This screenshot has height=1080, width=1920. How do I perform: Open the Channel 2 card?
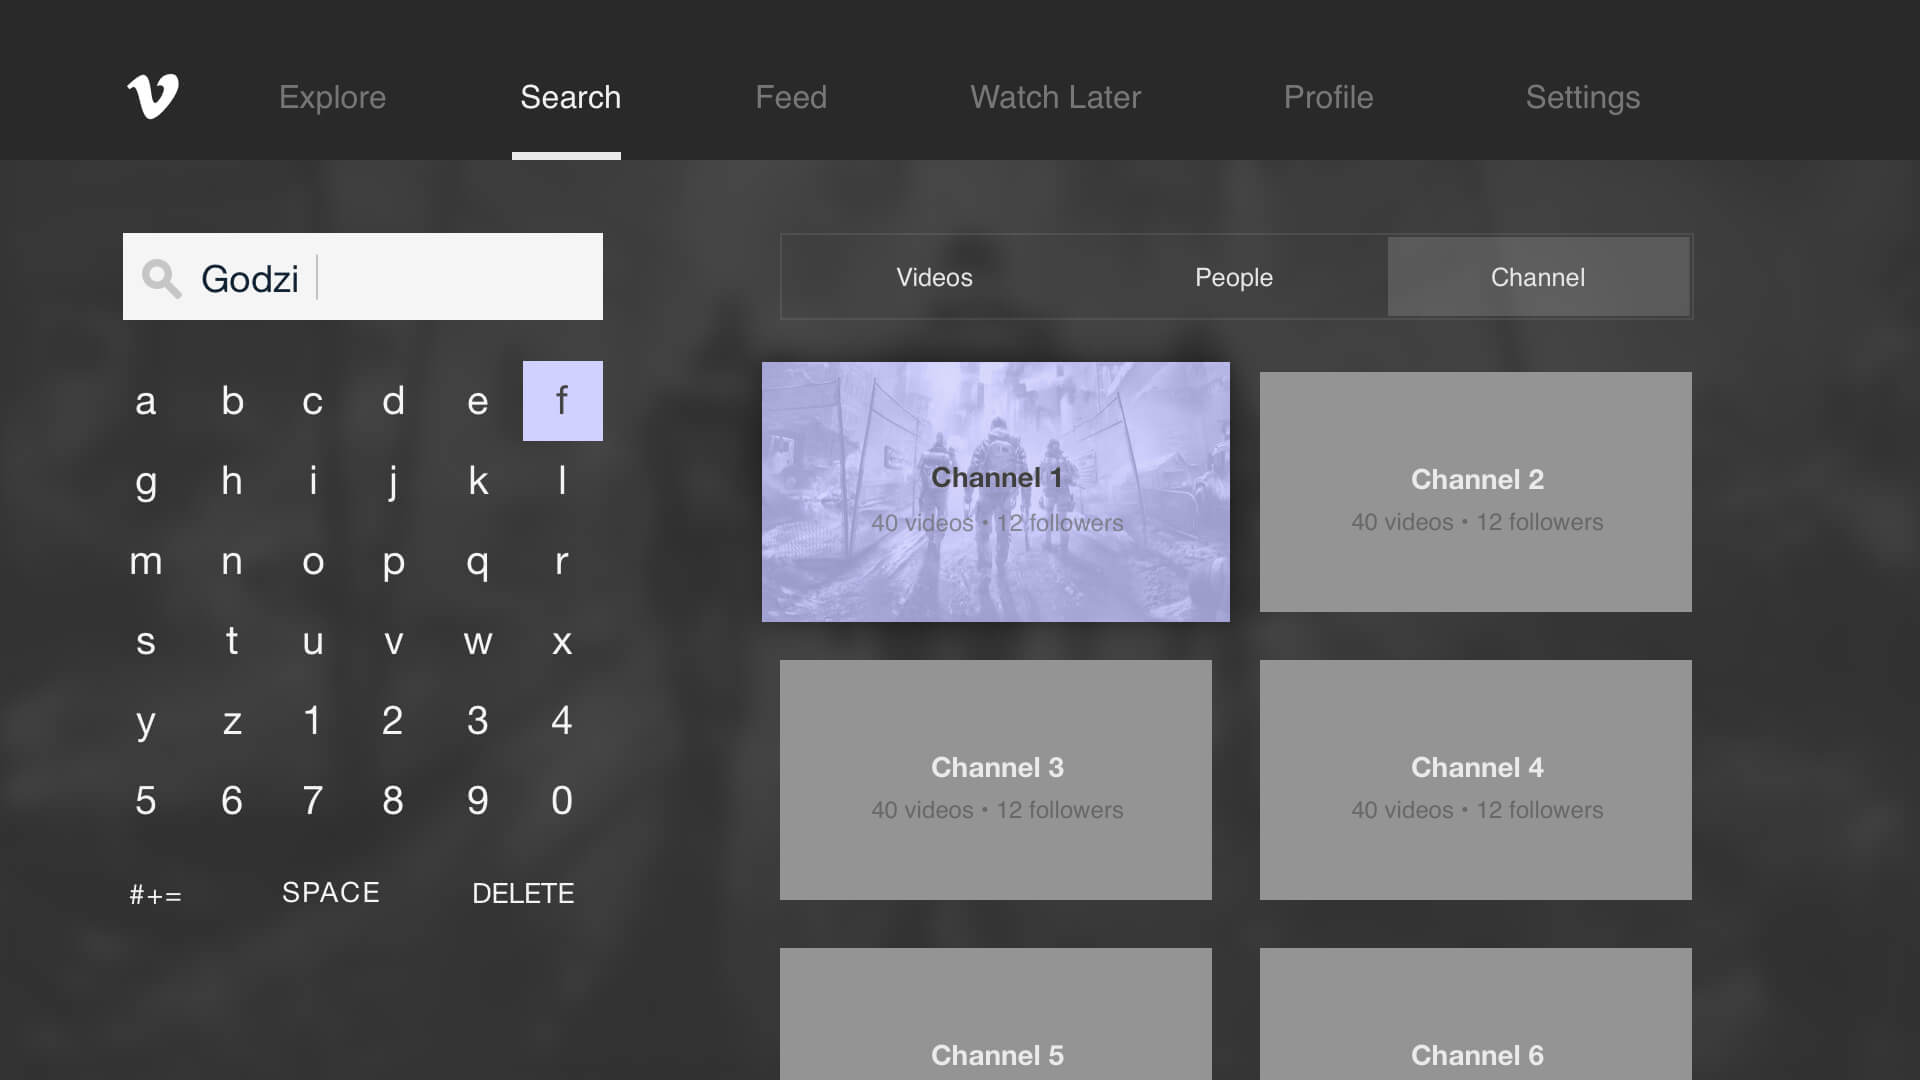point(1476,492)
